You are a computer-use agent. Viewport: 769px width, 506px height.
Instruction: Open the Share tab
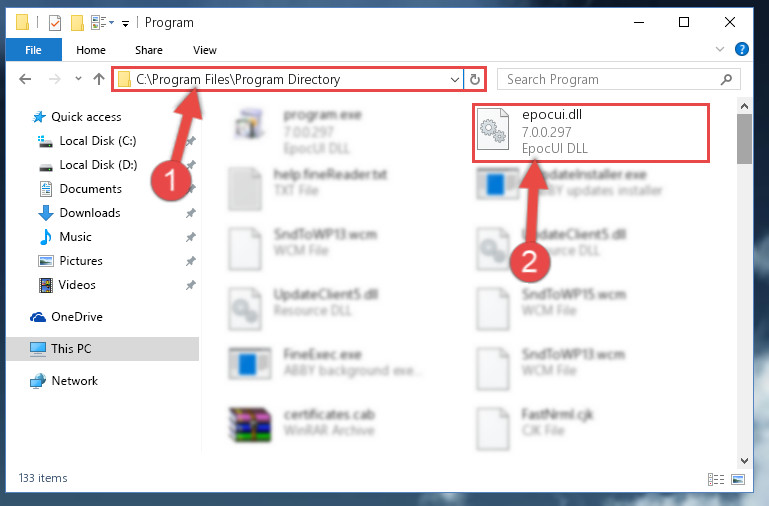click(x=149, y=50)
